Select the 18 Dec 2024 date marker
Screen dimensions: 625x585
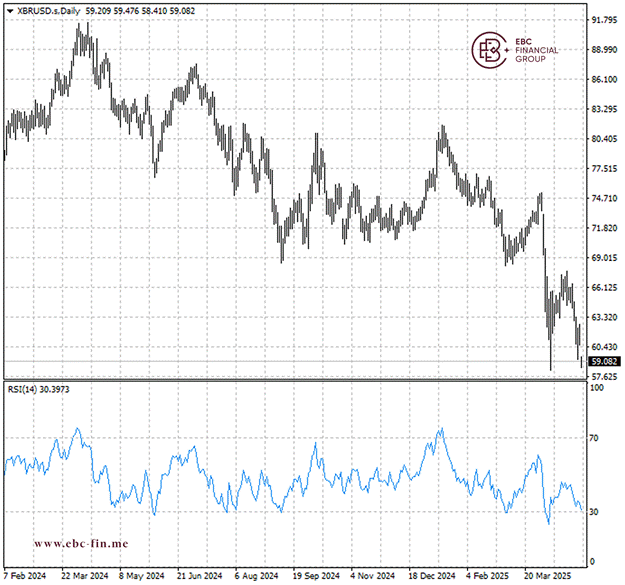tap(432, 576)
